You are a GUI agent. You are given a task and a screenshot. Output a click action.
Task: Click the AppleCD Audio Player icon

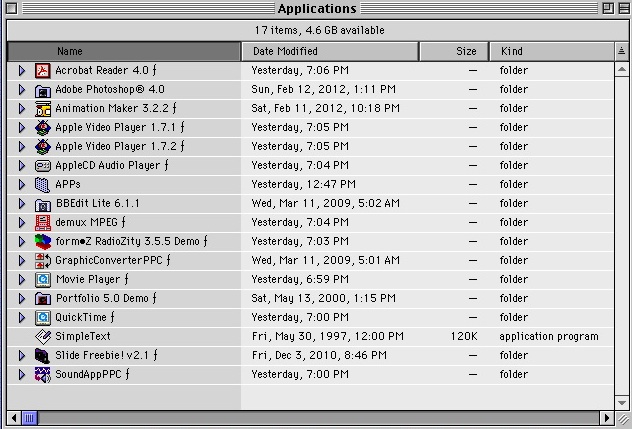[42, 166]
